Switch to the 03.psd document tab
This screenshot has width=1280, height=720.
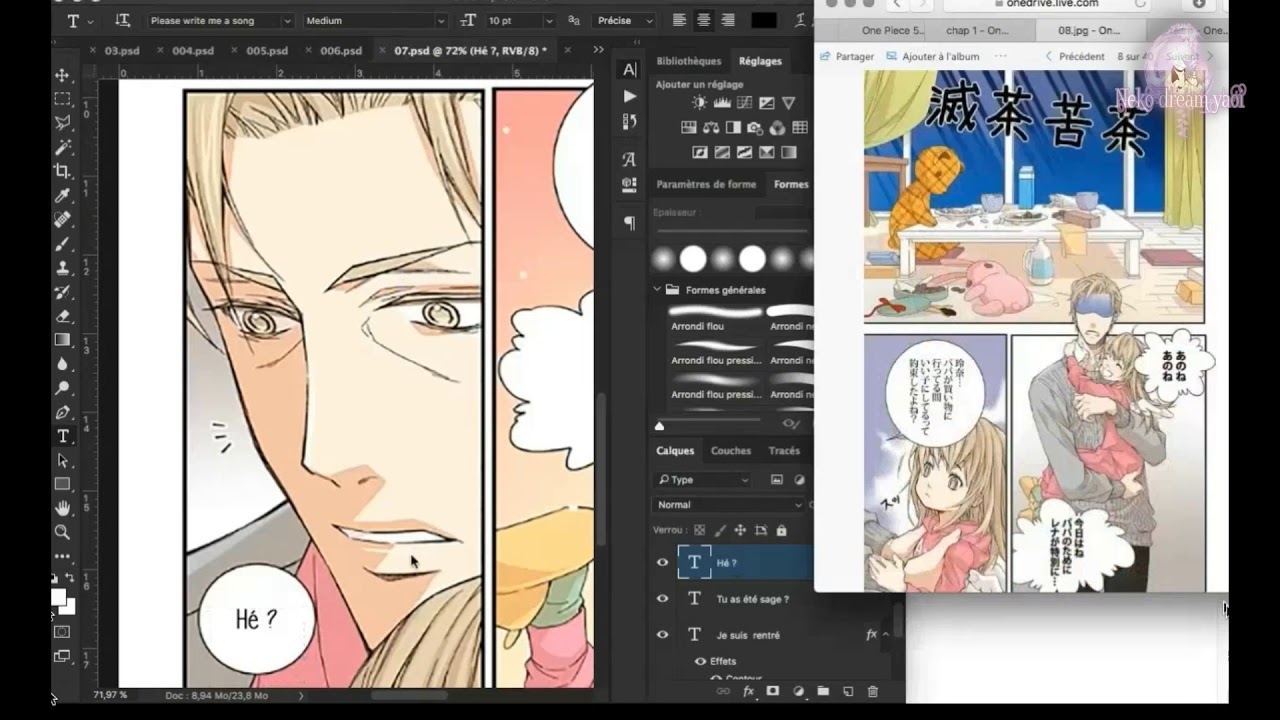[121, 50]
